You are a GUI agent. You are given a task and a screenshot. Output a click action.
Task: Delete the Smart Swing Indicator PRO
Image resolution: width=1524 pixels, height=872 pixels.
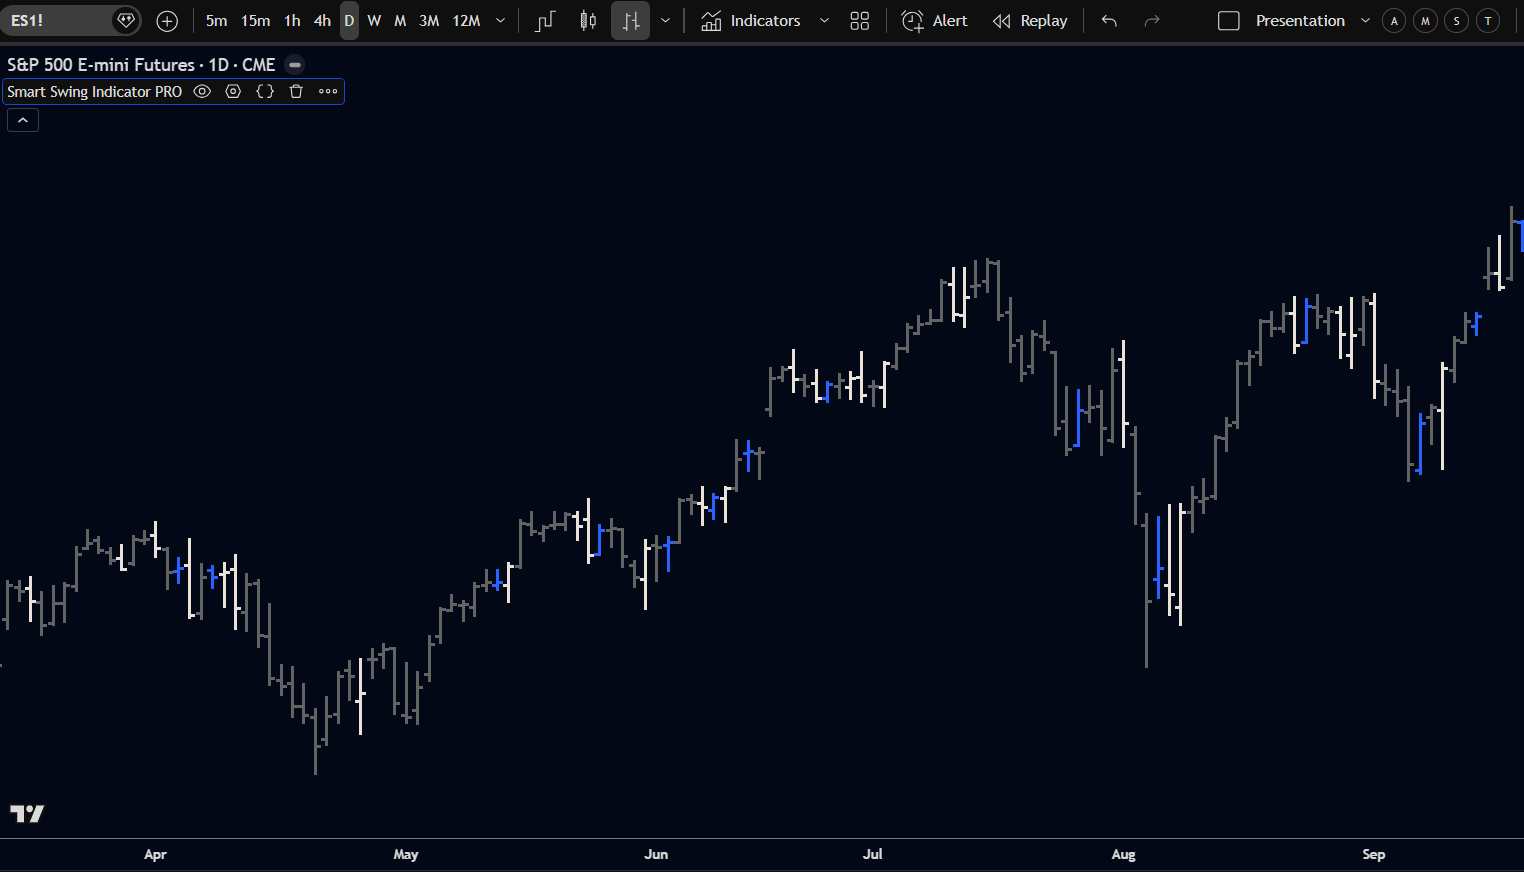(x=296, y=91)
